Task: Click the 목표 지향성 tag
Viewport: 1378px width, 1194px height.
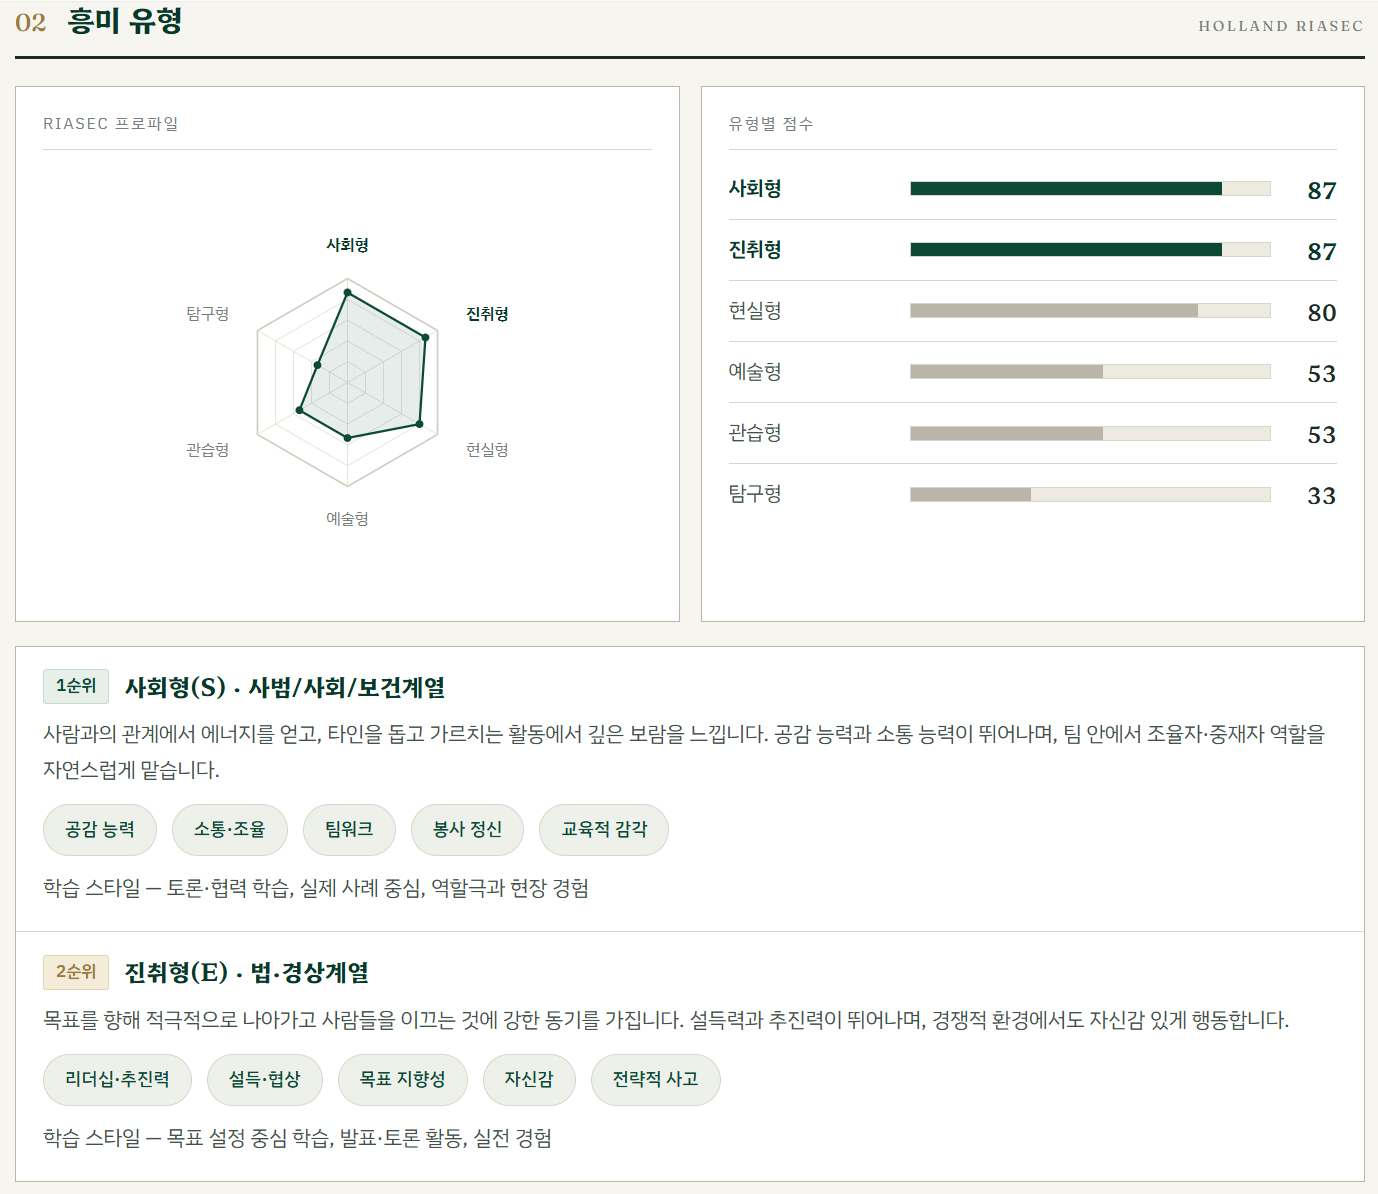Action: [402, 1080]
